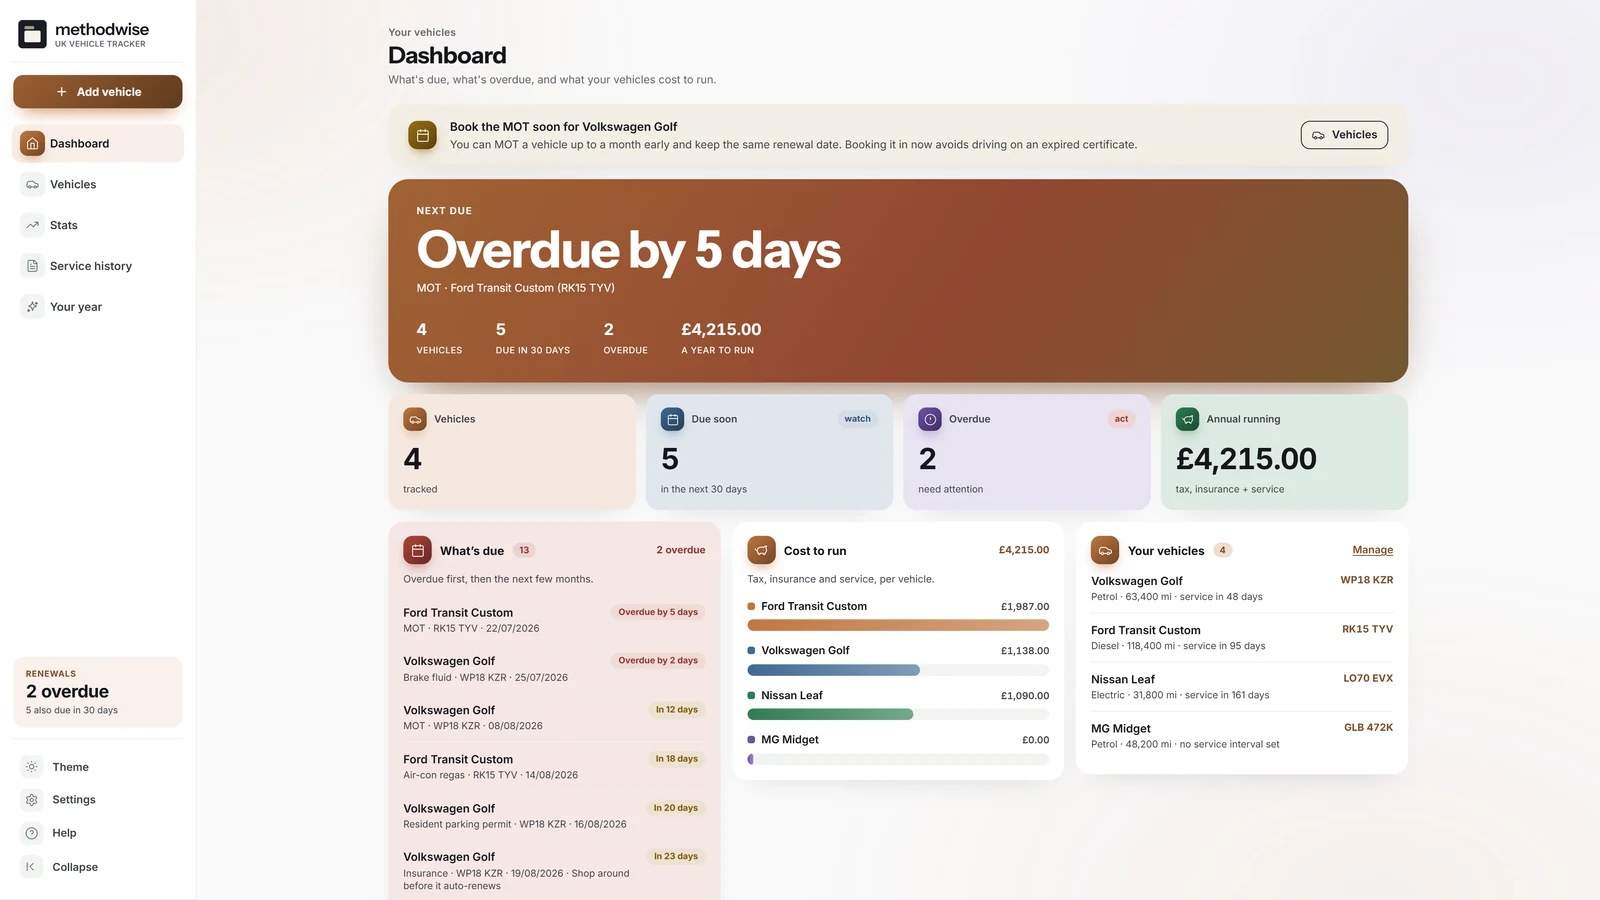Open the Vehicles sidebar item
The height and width of the screenshot is (900, 1600).
pos(98,184)
